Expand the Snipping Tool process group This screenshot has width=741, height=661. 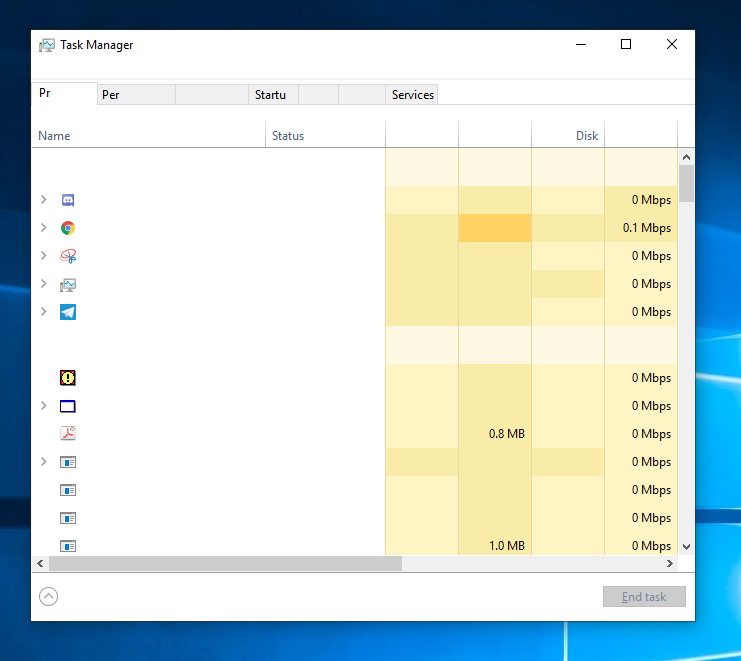[43, 256]
